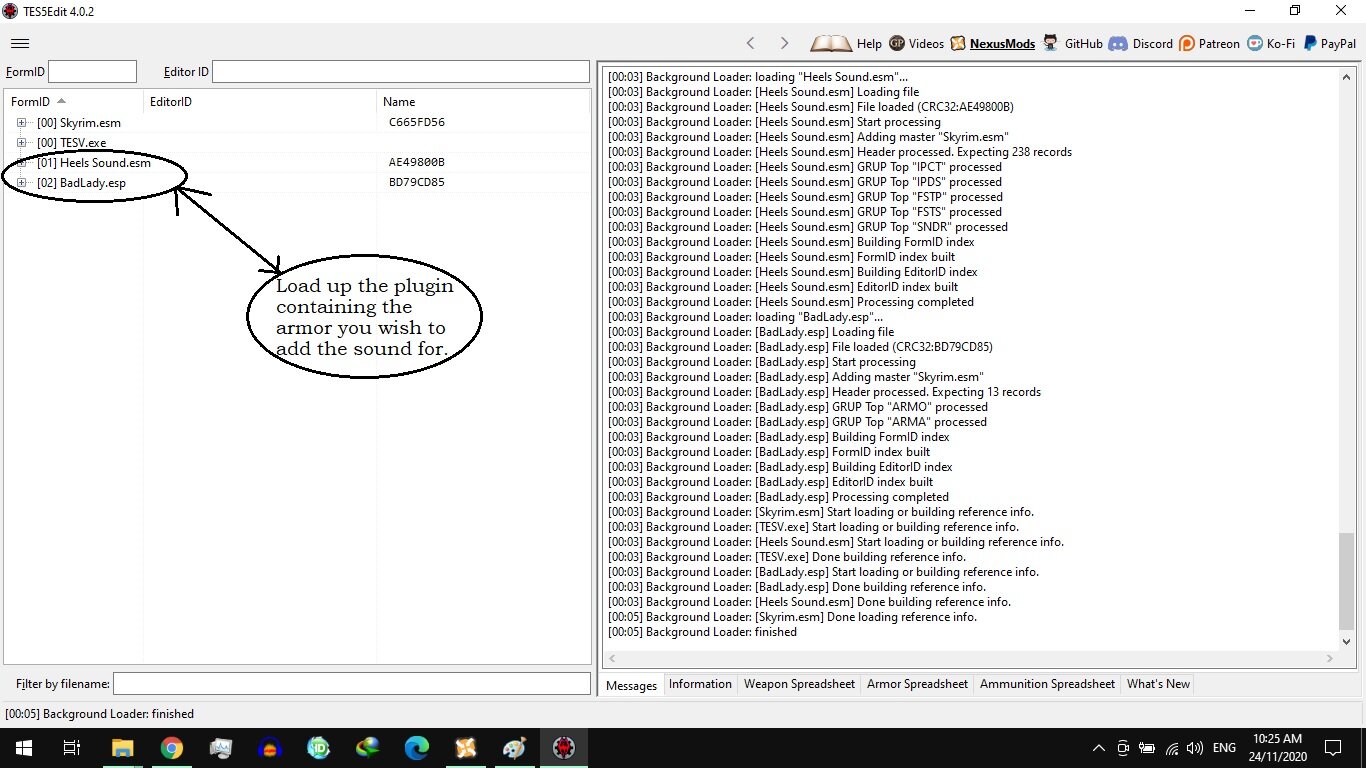1366x768 pixels.
Task: Open the Ammunition Spreadsheet tab
Action: click(1047, 684)
